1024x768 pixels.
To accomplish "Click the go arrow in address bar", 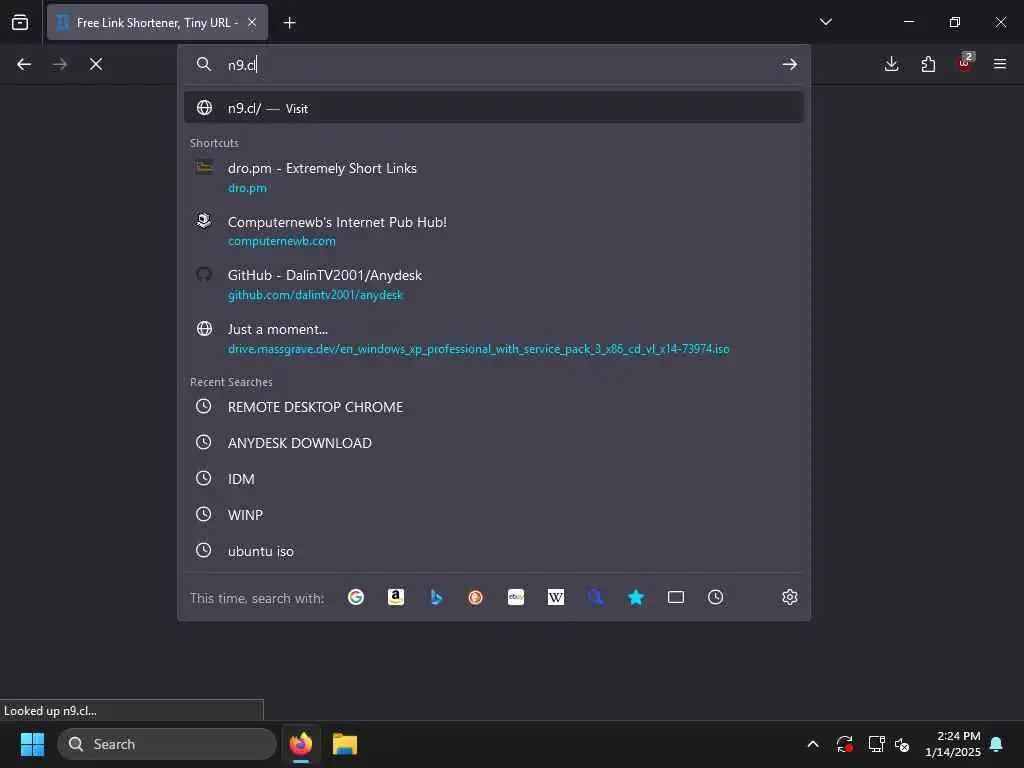I will tap(790, 64).
